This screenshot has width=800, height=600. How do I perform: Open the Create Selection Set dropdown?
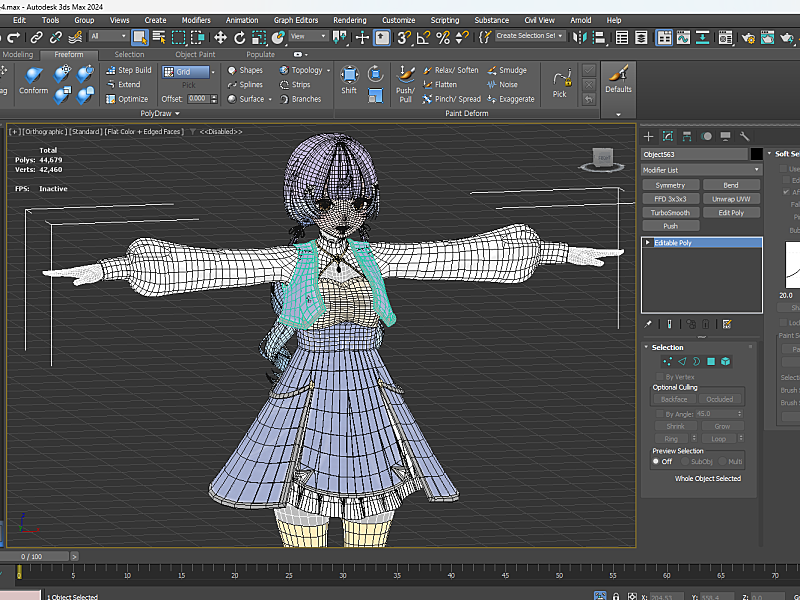[x=530, y=36]
